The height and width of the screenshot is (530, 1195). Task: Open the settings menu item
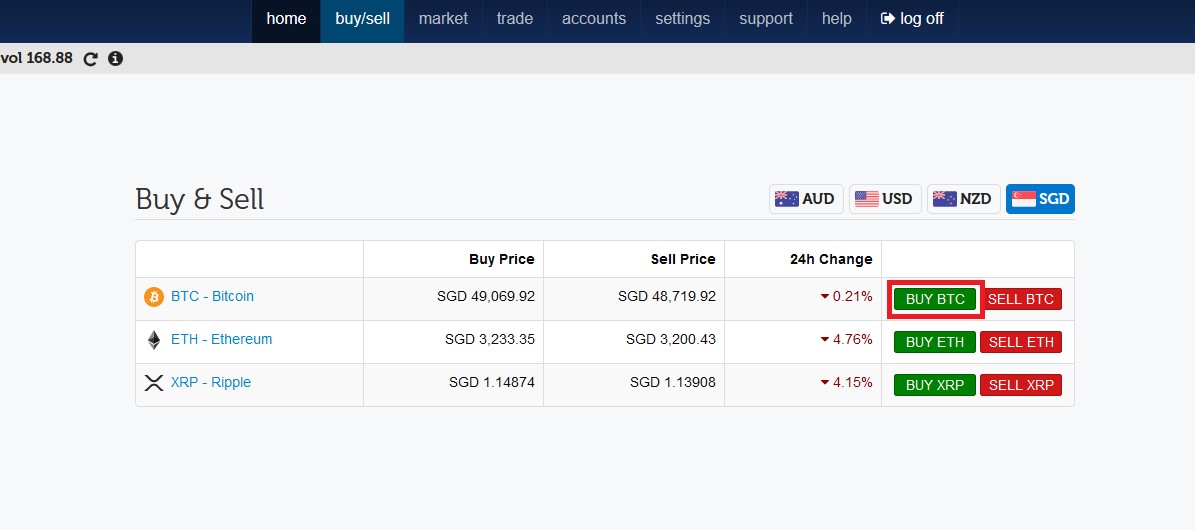682,19
